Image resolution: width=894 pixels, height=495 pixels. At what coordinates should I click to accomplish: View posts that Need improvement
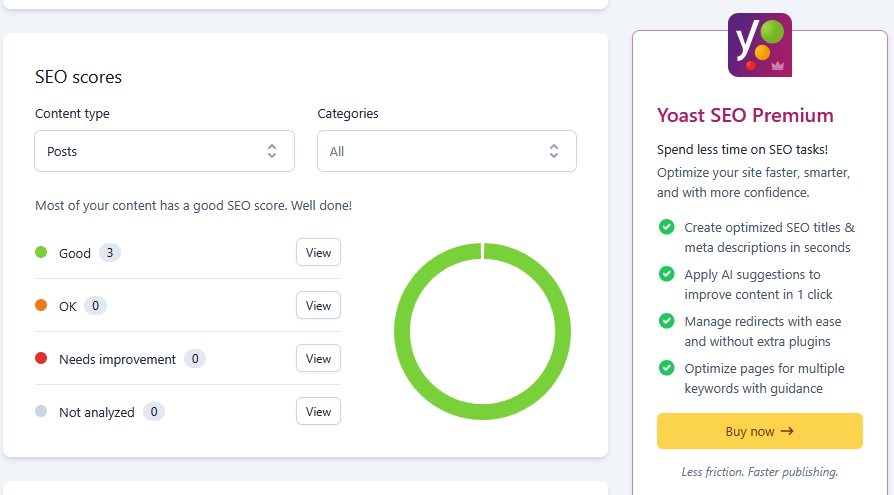pyautogui.click(x=318, y=358)
